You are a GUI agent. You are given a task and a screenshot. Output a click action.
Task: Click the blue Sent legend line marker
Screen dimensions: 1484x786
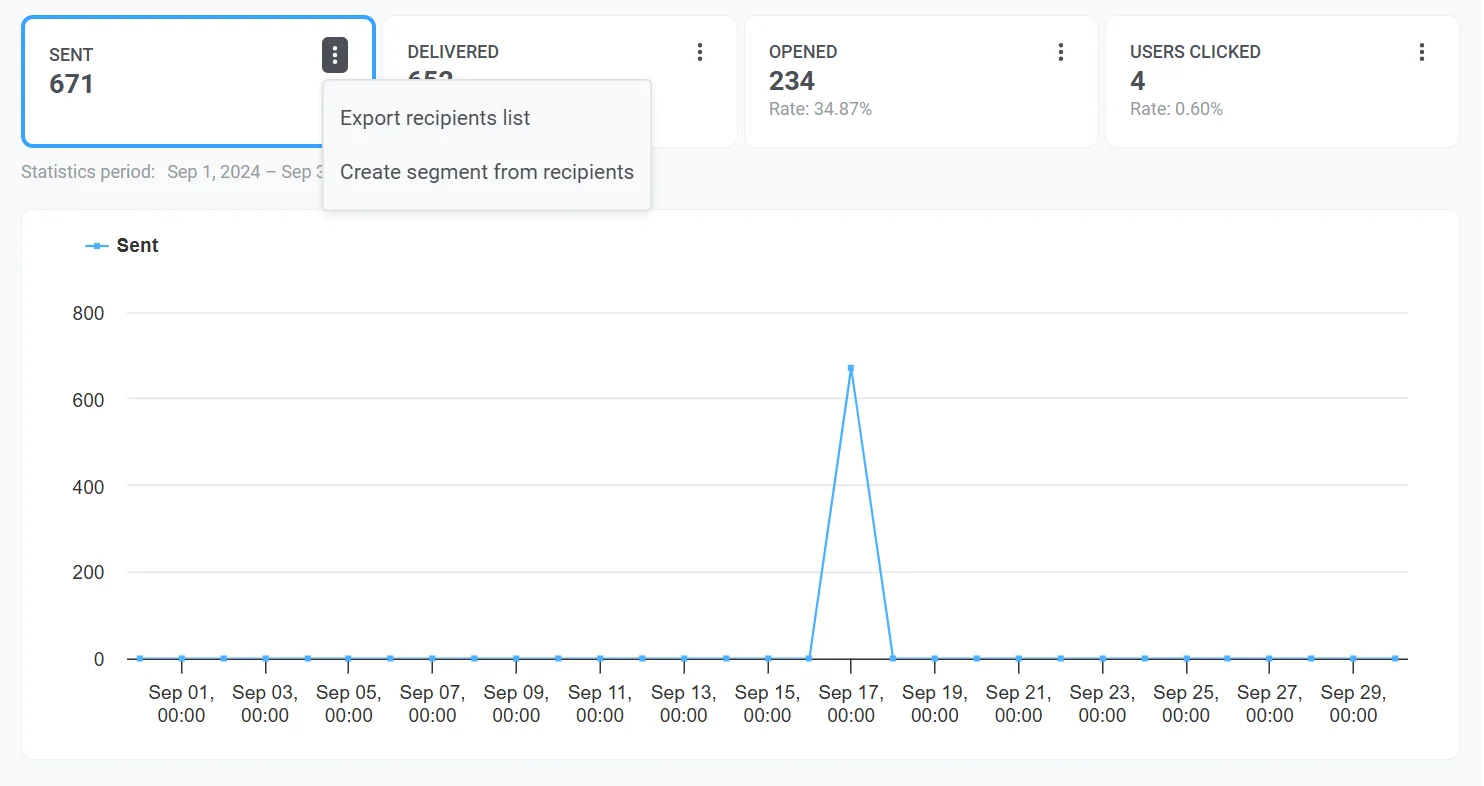click(x=97, y=244)
